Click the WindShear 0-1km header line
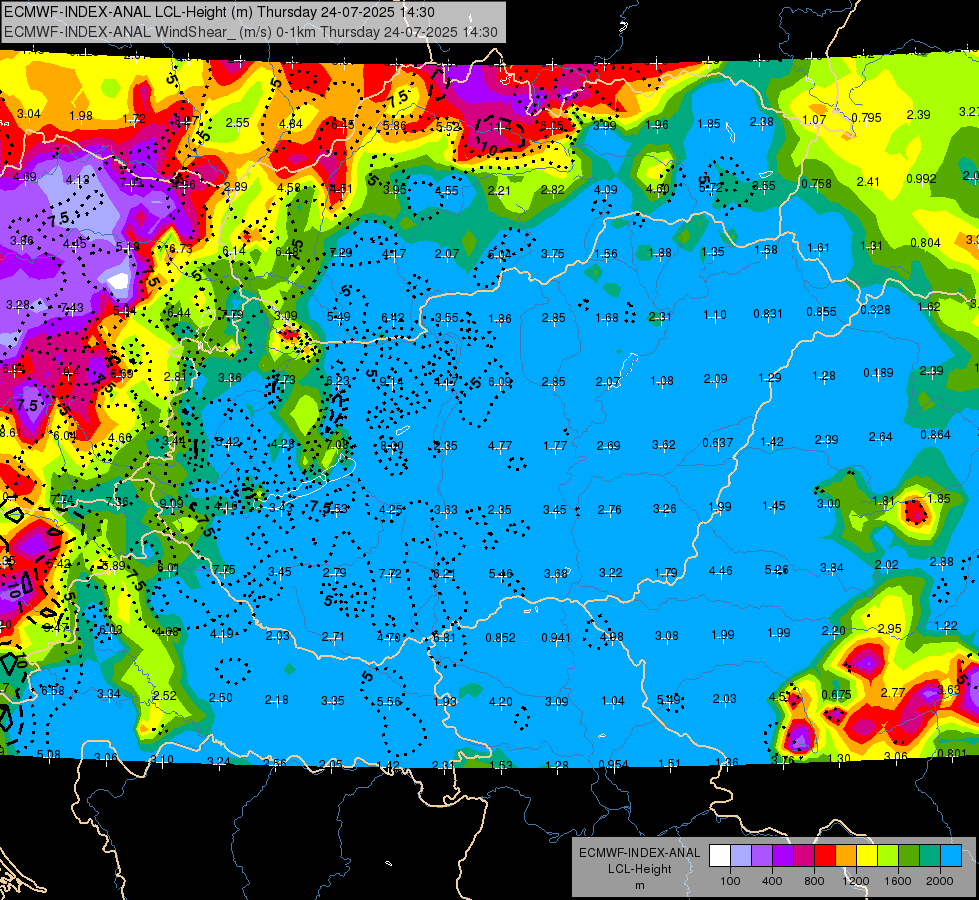The image size is (979, 900). (250, 32)
